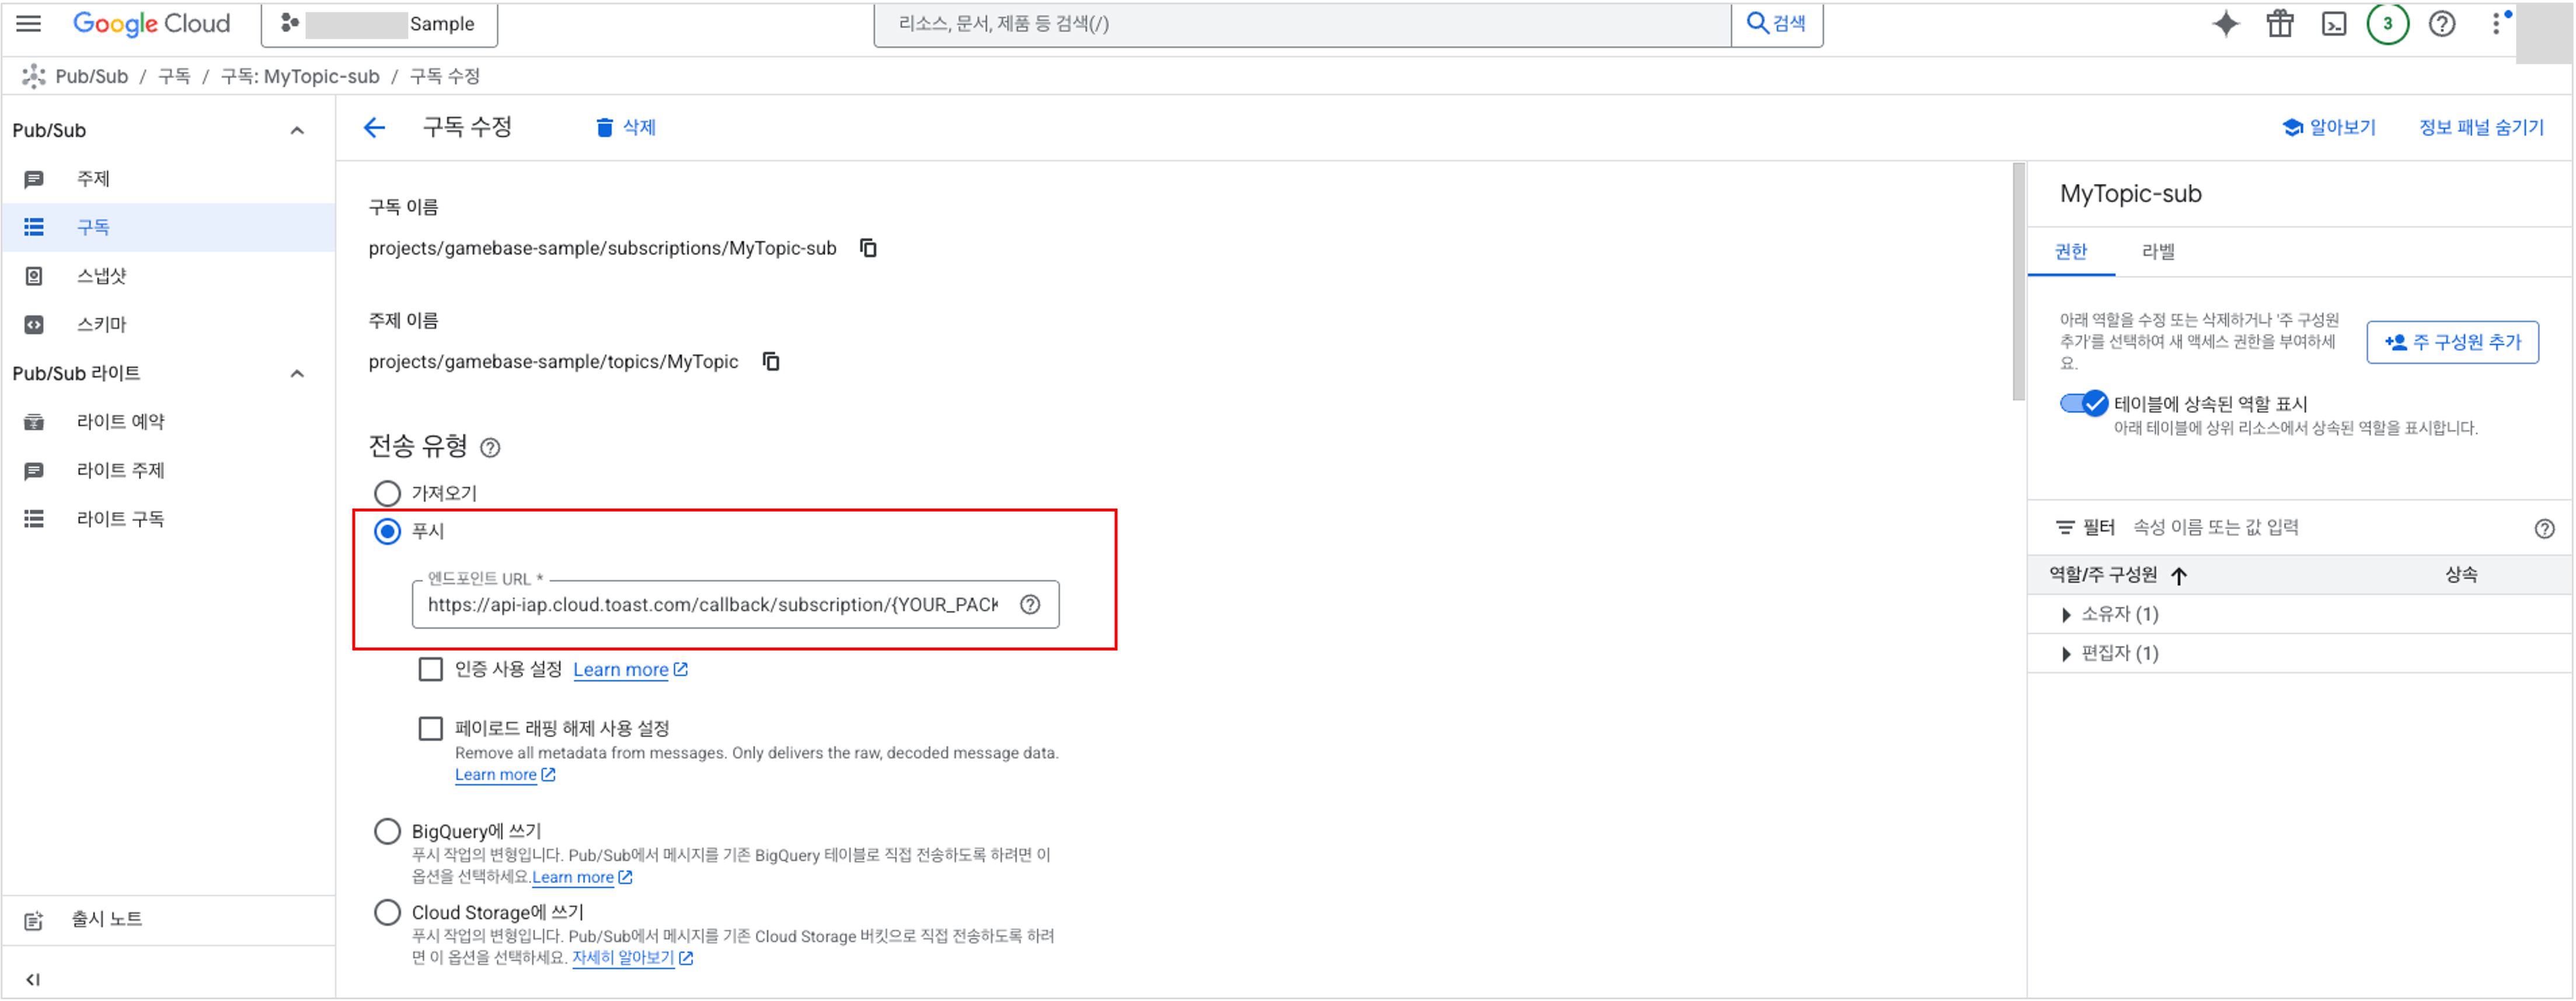Expand the 편집자 (1) role row
Screen dimensions: 2576x1001
click(x=2066, y=653)
